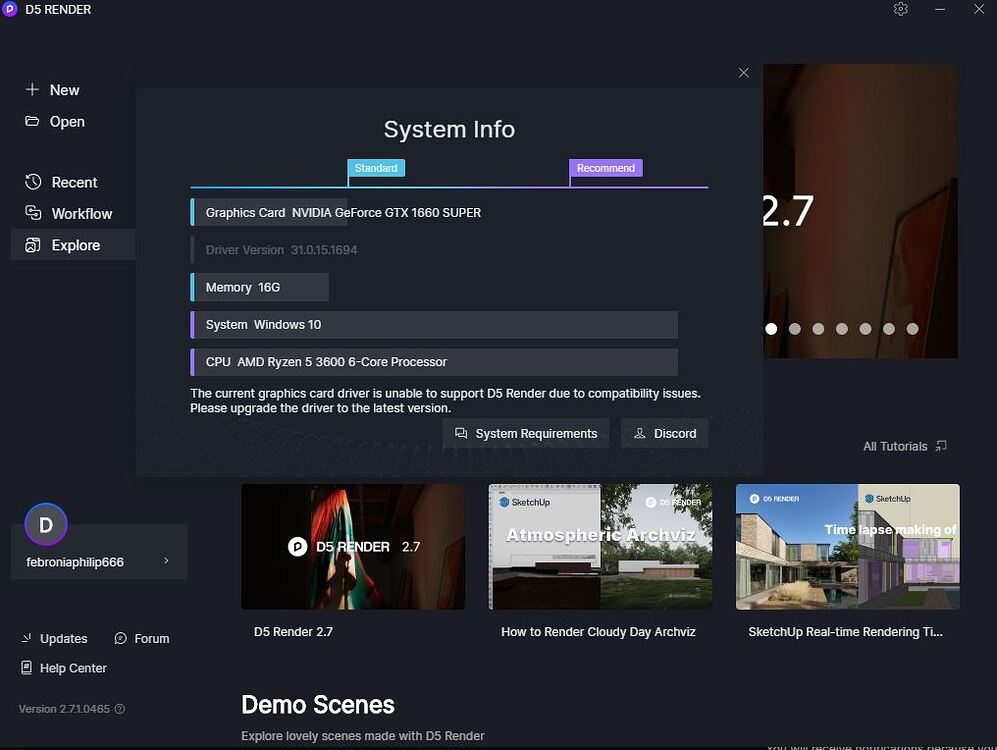Open the Atmospheric Archviz tutorial thumbnail
This screenshot has width=997, height=750.
(600, 547)
